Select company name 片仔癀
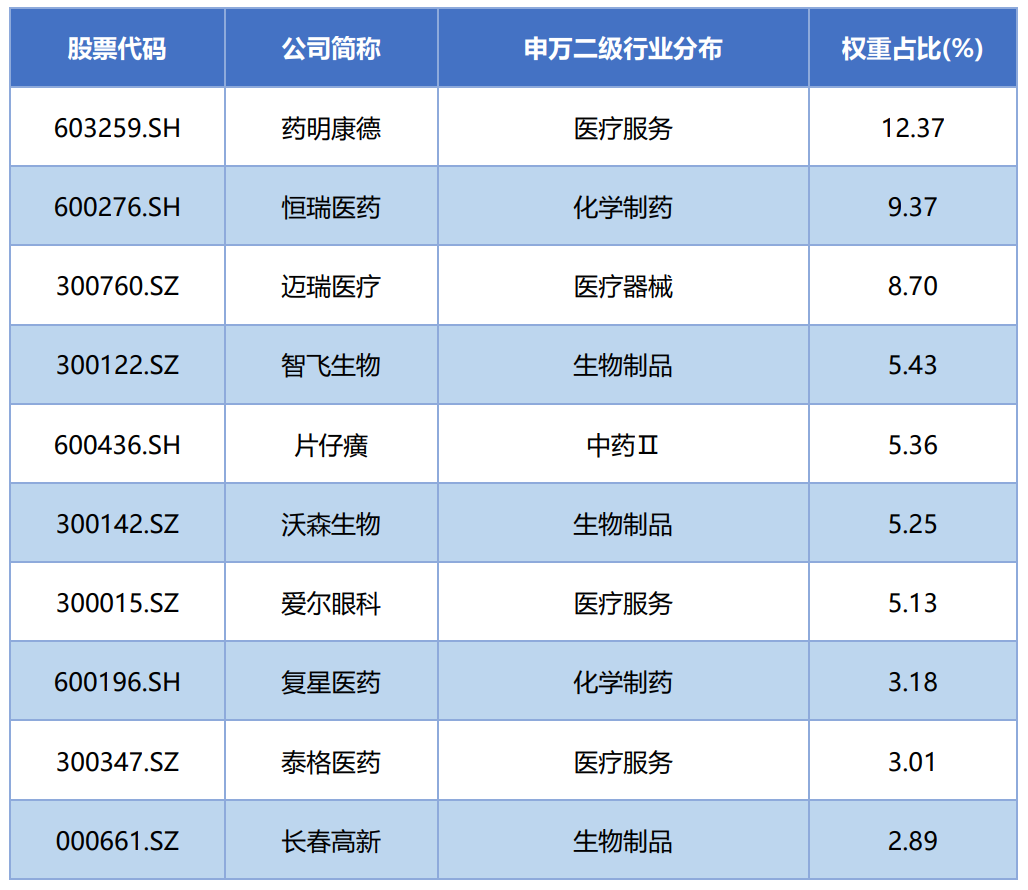 331,445
